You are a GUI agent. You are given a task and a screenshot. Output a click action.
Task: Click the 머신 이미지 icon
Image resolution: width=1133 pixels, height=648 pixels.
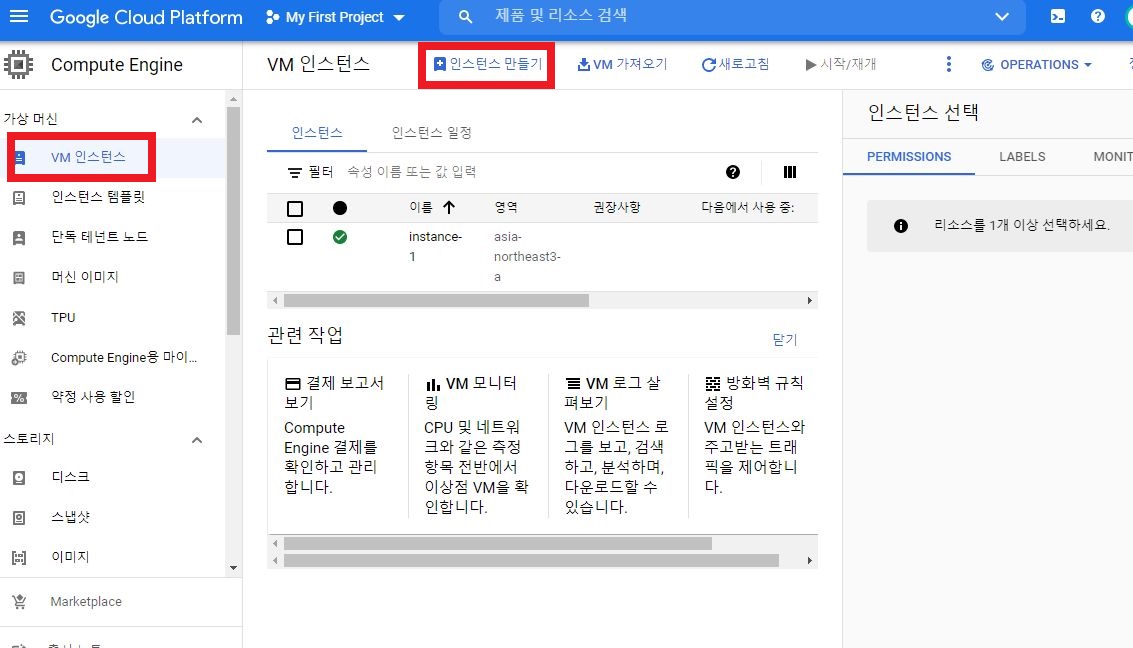pos(20,277)
